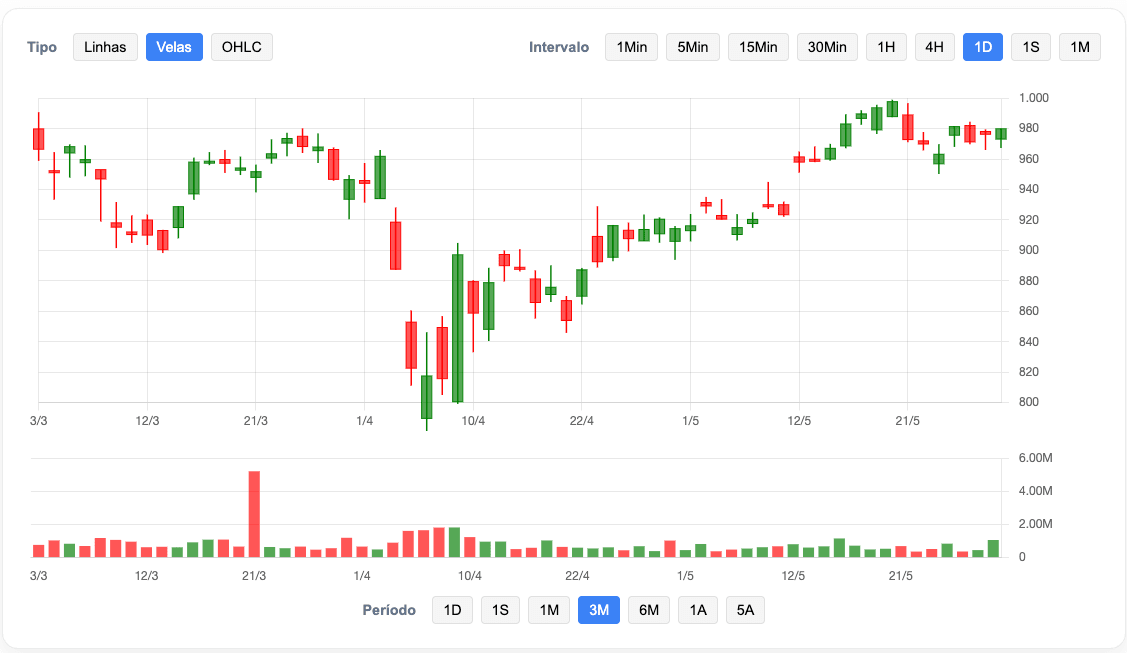Pick the 1H interval
Screen dimensions: 1127x653
click(x=886, y=47)
